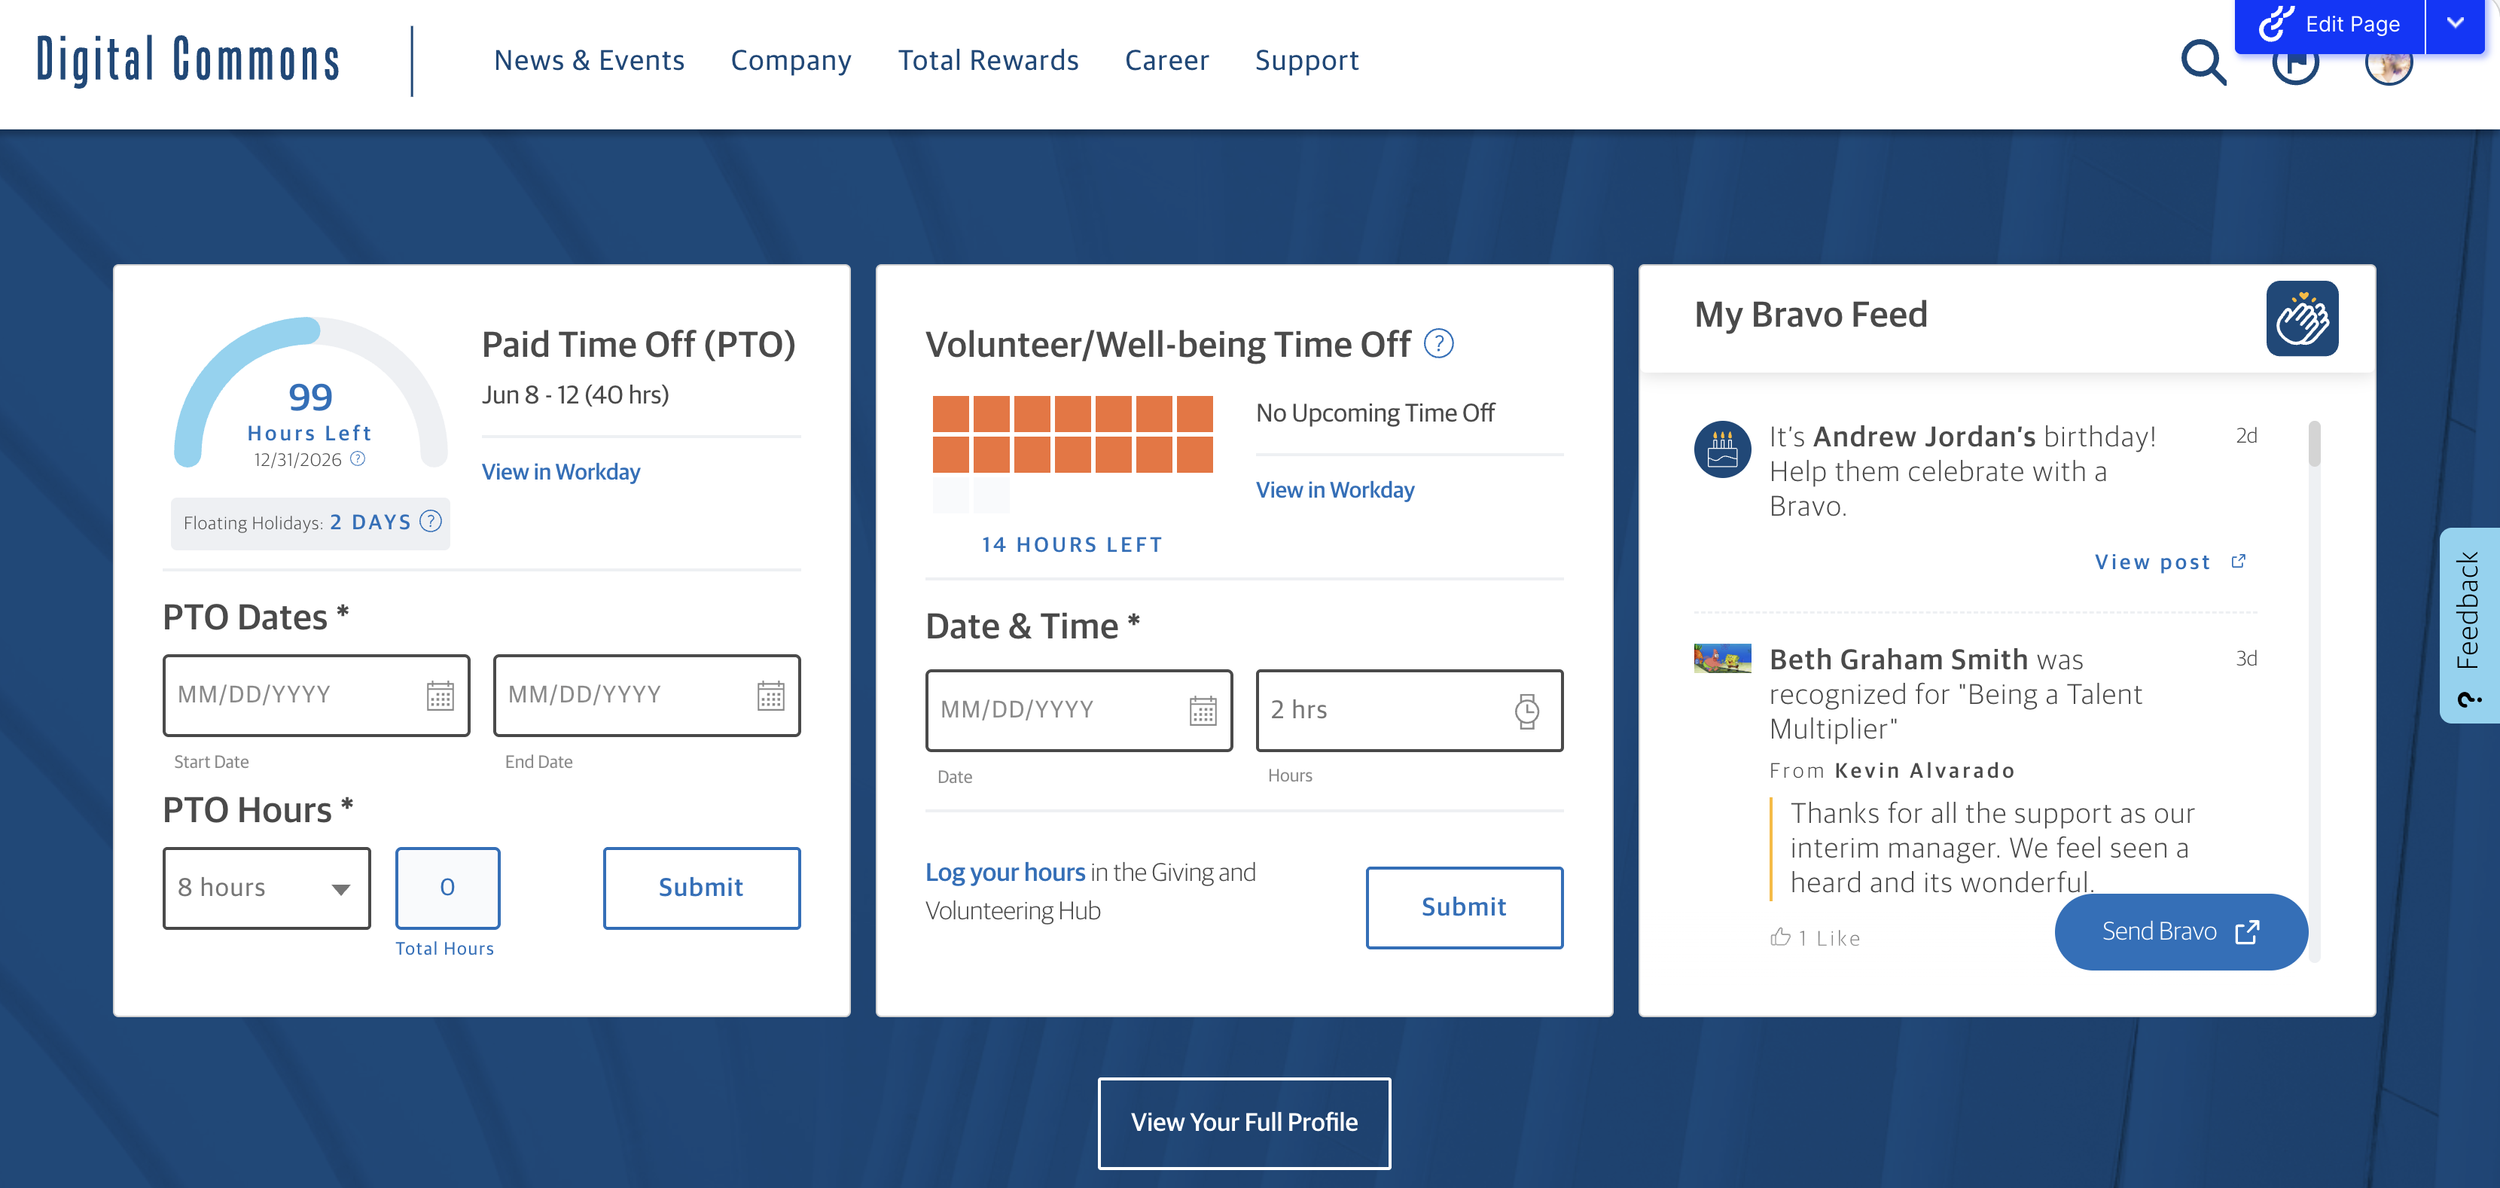Click Volunteer/Well-being Time Off help icon
This screenshot has width=2500, height=1188.
coord(1438,344)
